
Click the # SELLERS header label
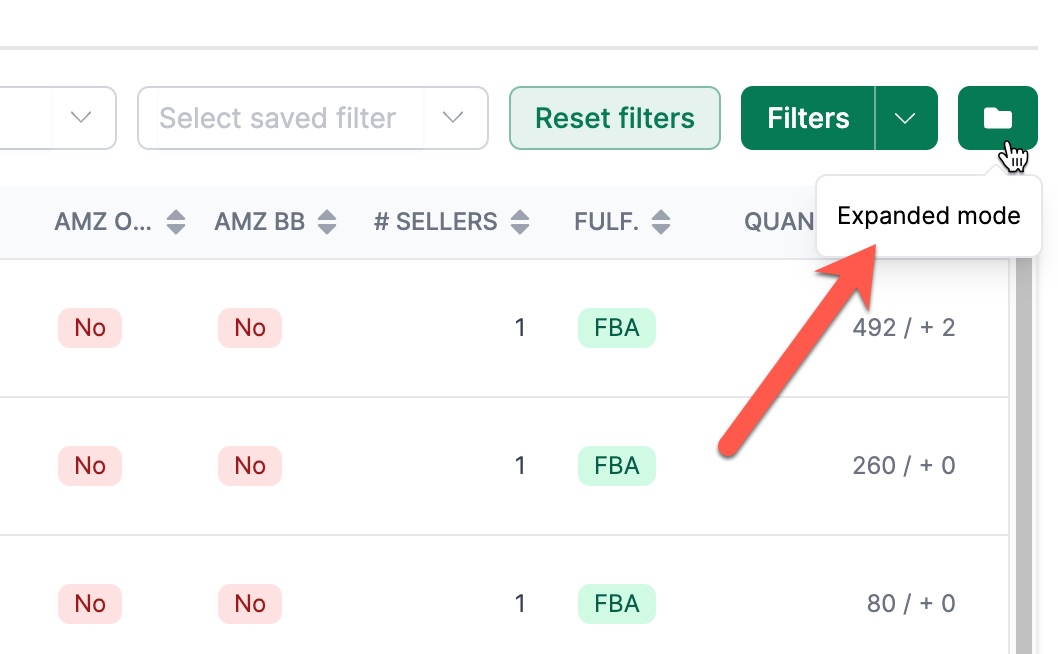click(435, 222)
